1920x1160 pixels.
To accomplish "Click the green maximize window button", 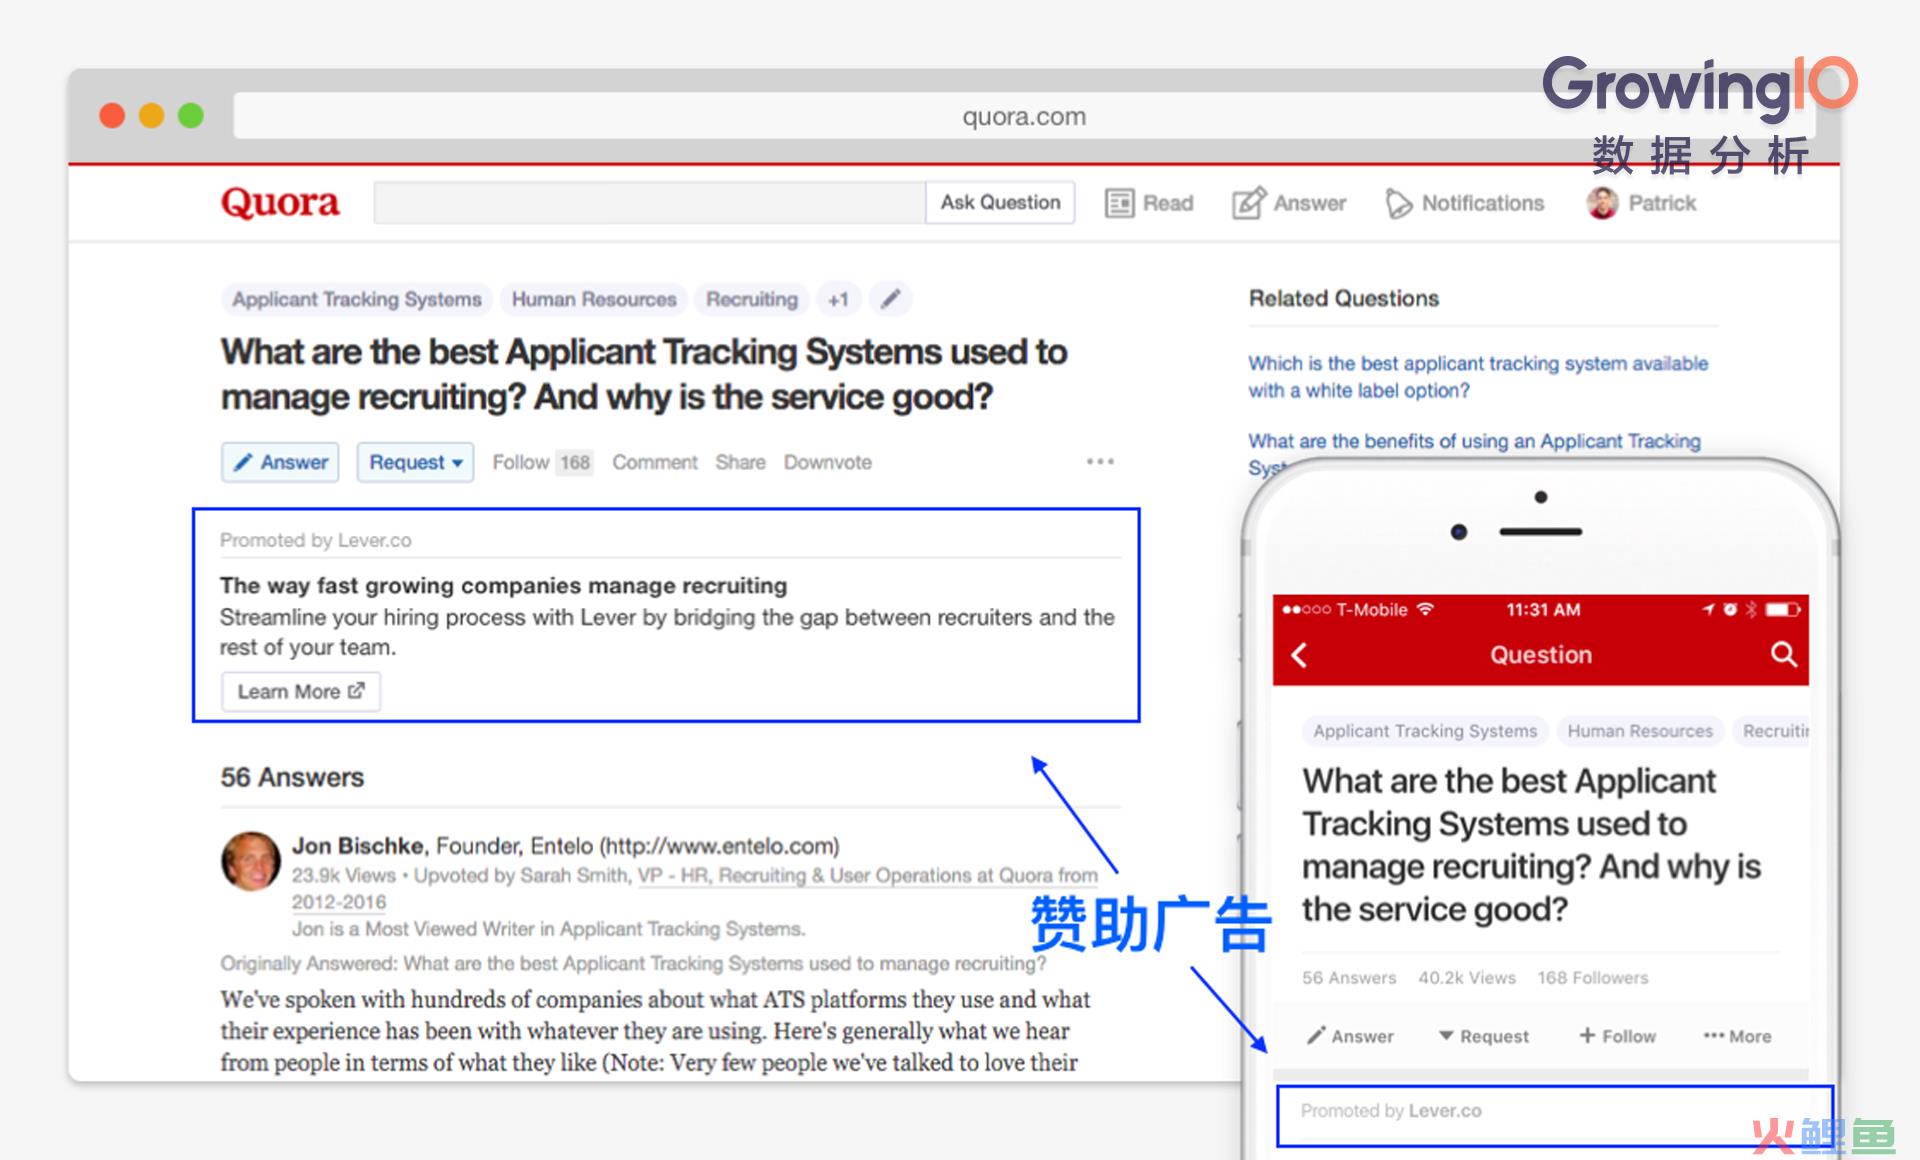I will point(191,116).
